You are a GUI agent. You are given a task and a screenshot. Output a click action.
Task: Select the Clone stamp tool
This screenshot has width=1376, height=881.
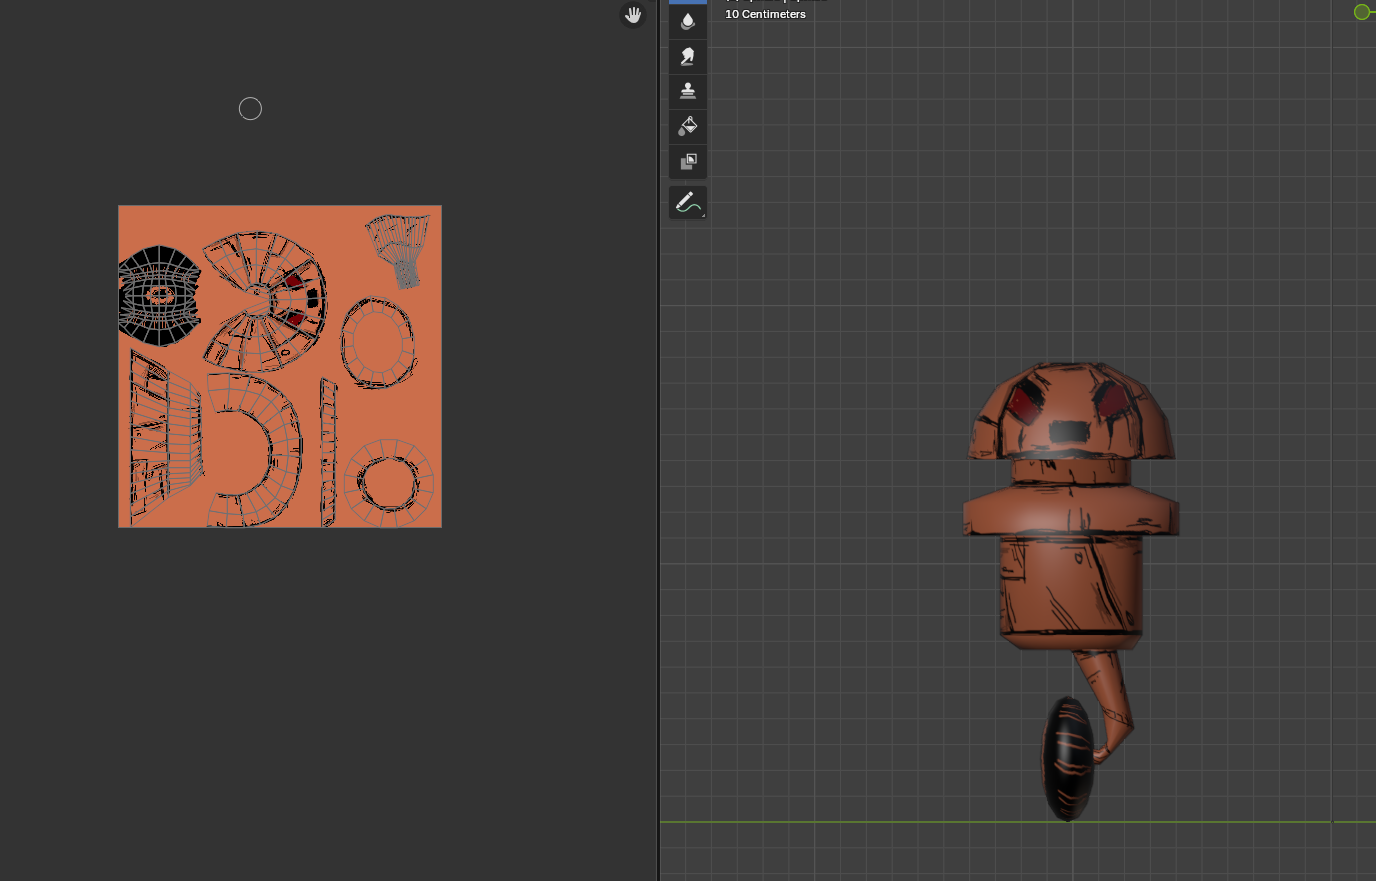click(x=688, y=91)
